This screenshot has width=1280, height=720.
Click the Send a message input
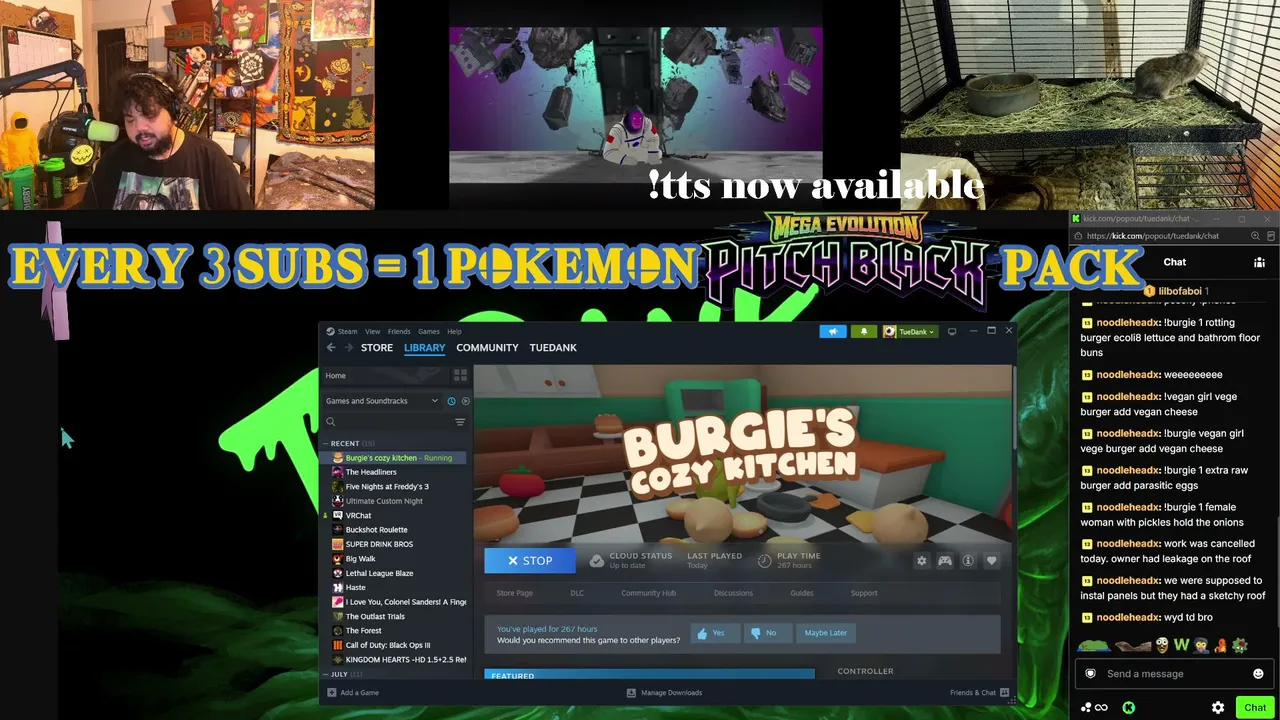pos(1173,674)
